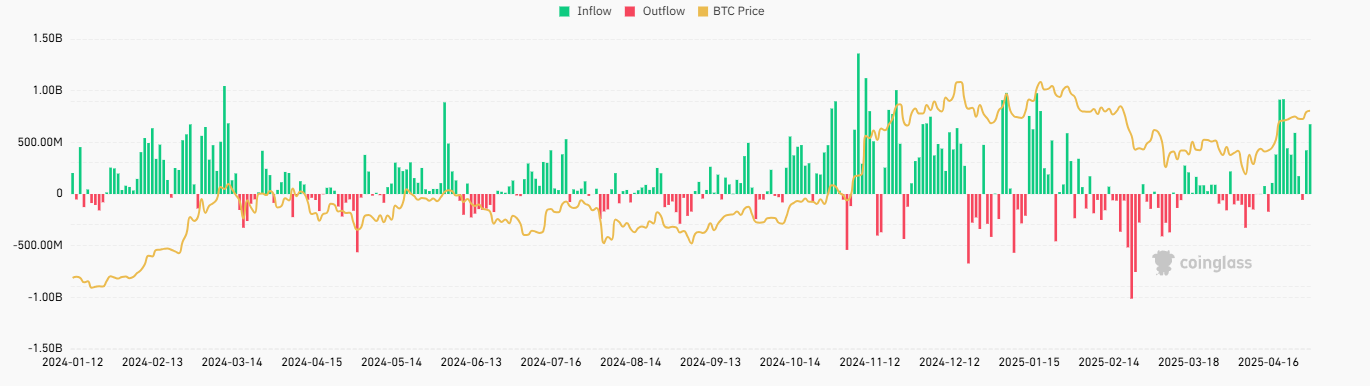This screenshot has width=1370, height=386.
Task: Click the green Inflow legend swatch
Action: click(564, 11)
